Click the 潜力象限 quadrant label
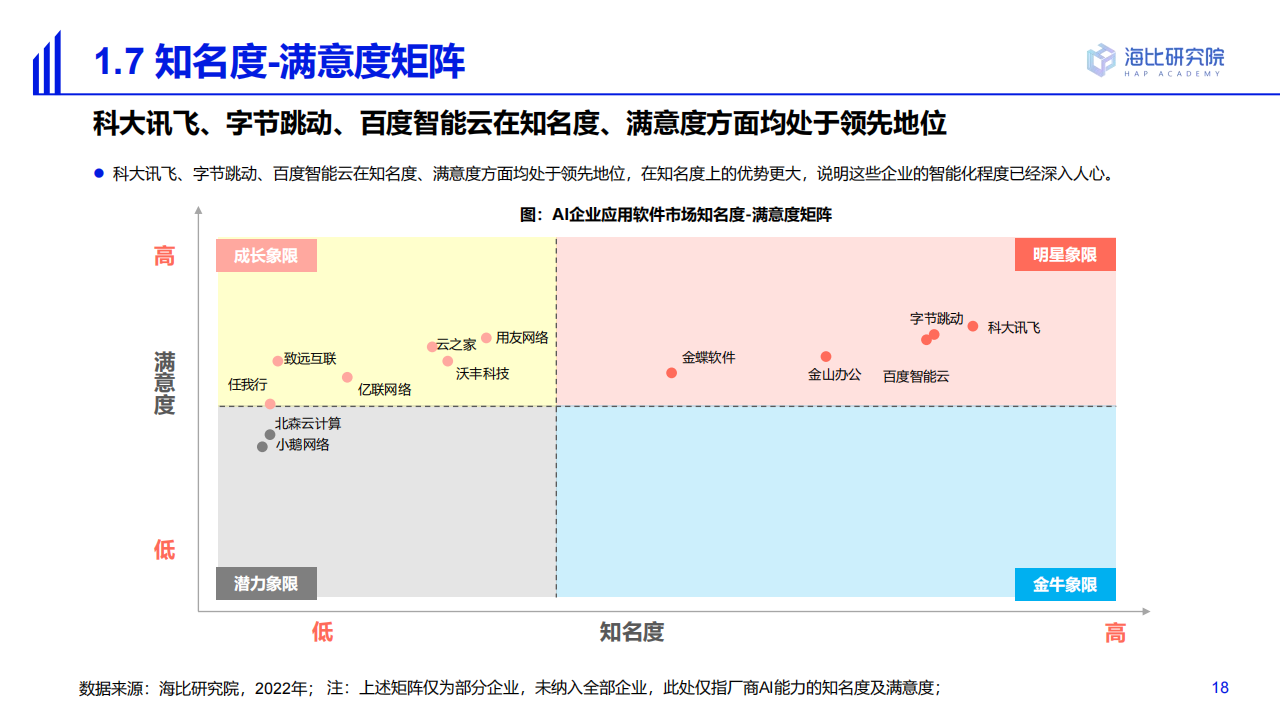Screen dimensions: 1280x720 [x=266, y=584]
